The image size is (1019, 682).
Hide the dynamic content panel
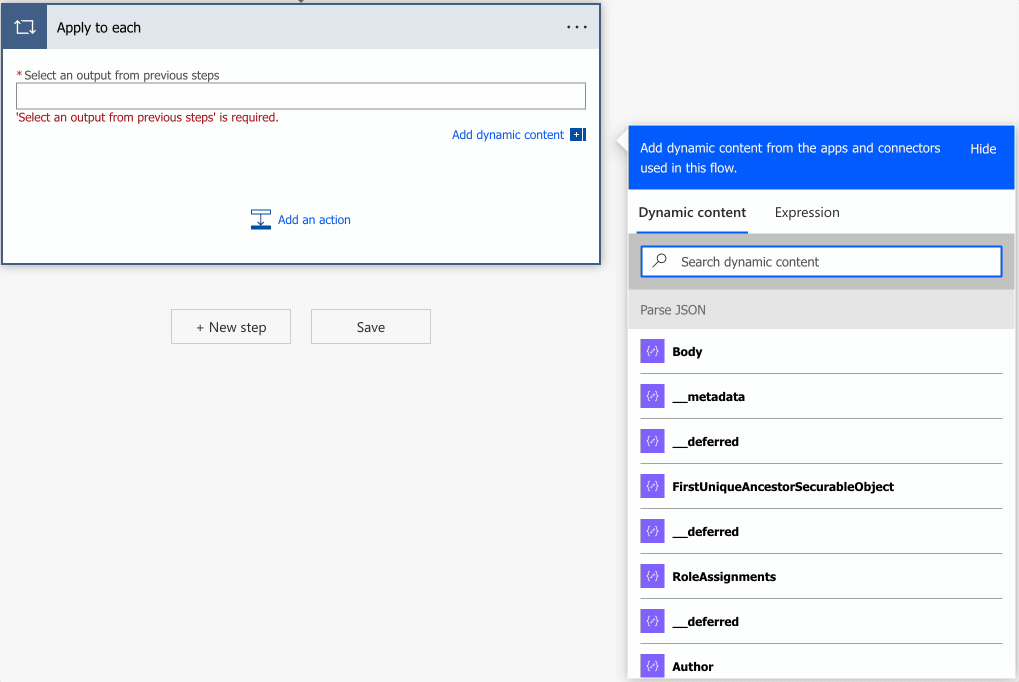tap(982, 149)
